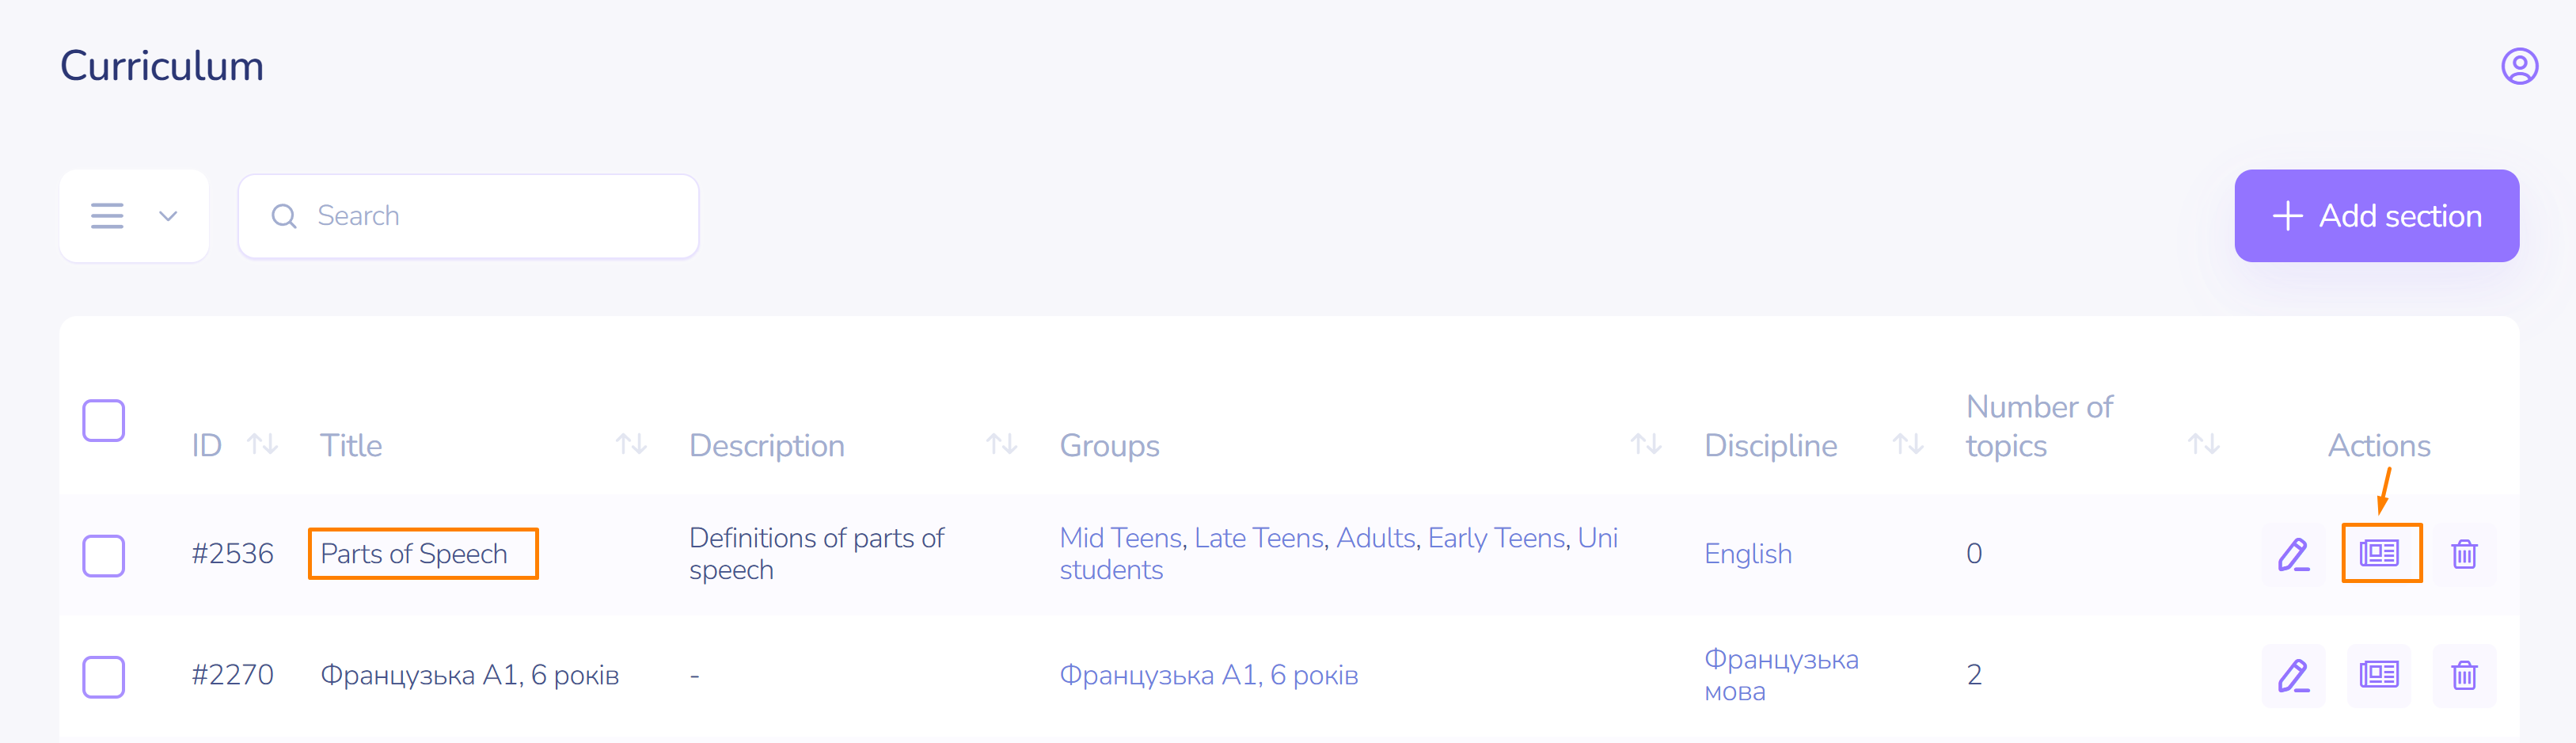The height and width of the screenshot is (743, 2576).
Task: Open the Французька А1, 6 років group link
Action: coord(1208,676)
